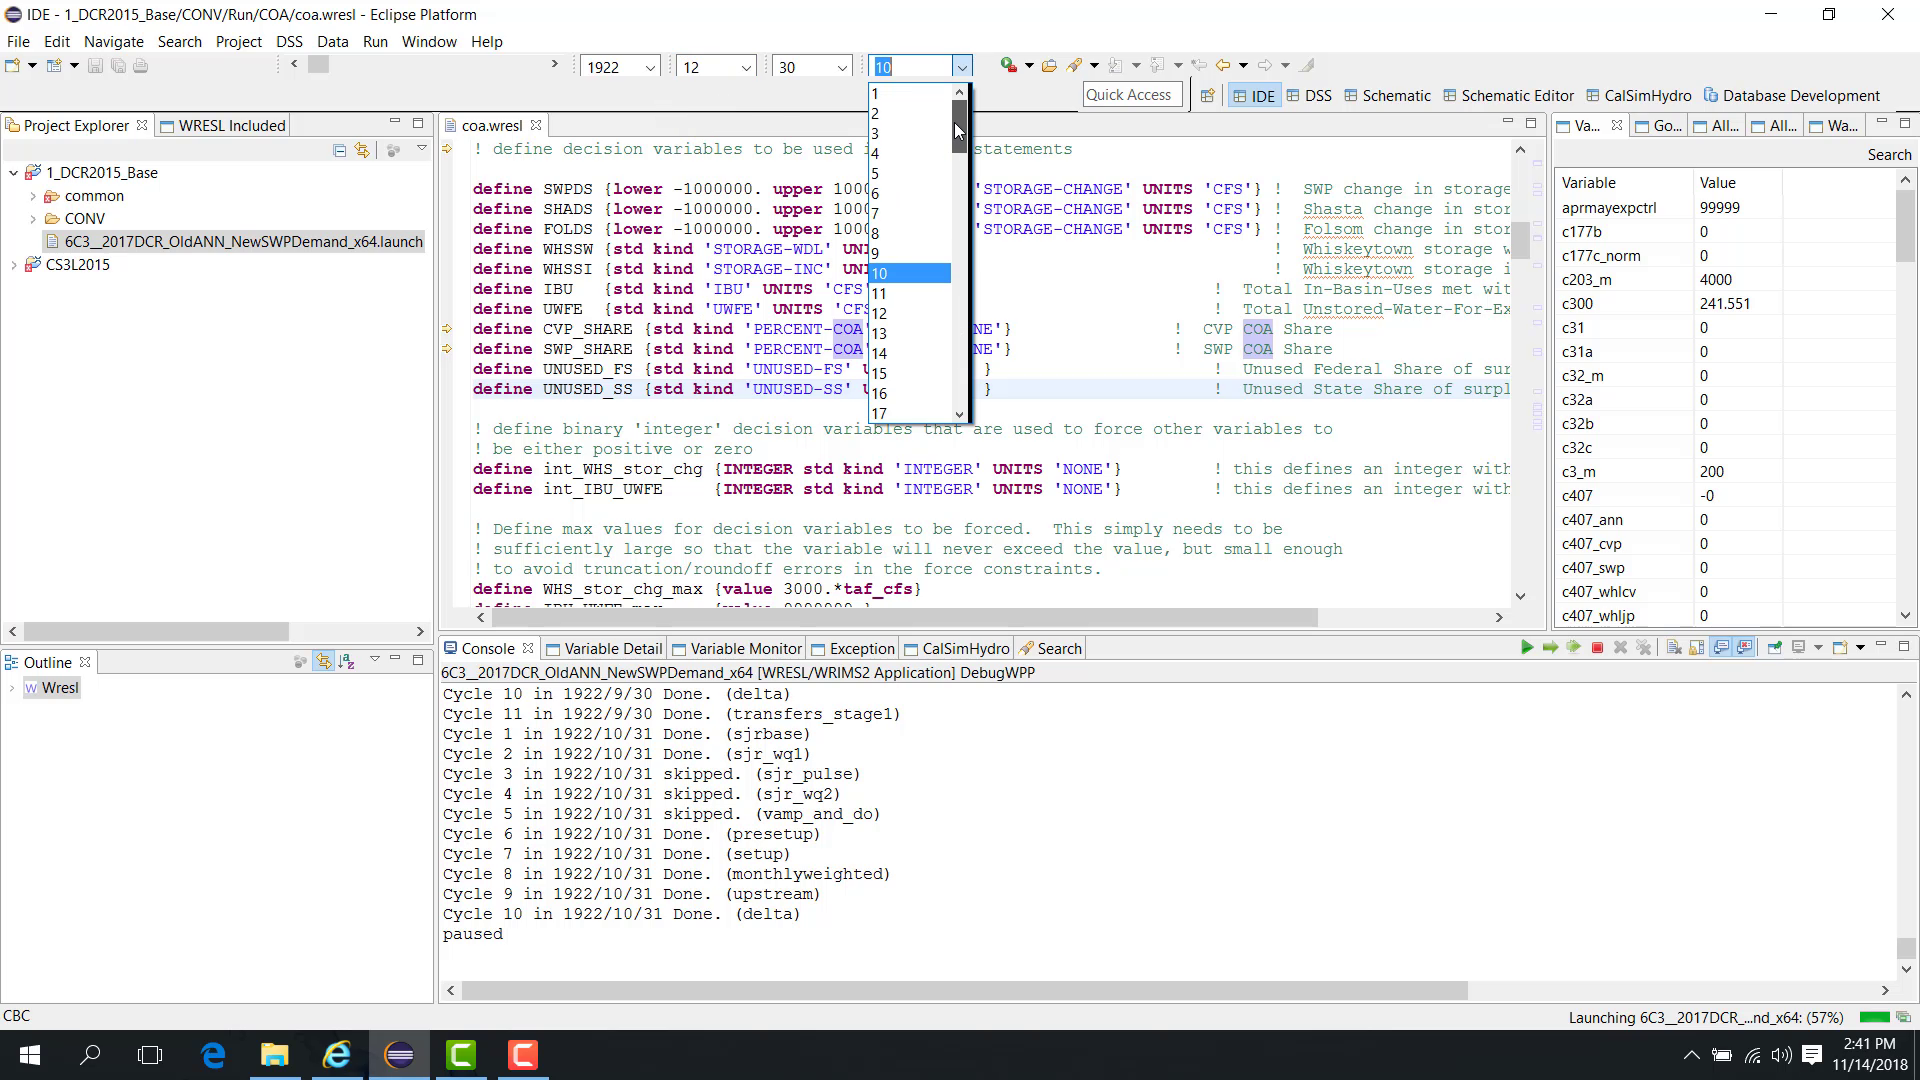This screenshot has width=1920, height=1080.
Task: Collapse All in Project Explorer
Action: pyautogui.click(x=340, y=150)
